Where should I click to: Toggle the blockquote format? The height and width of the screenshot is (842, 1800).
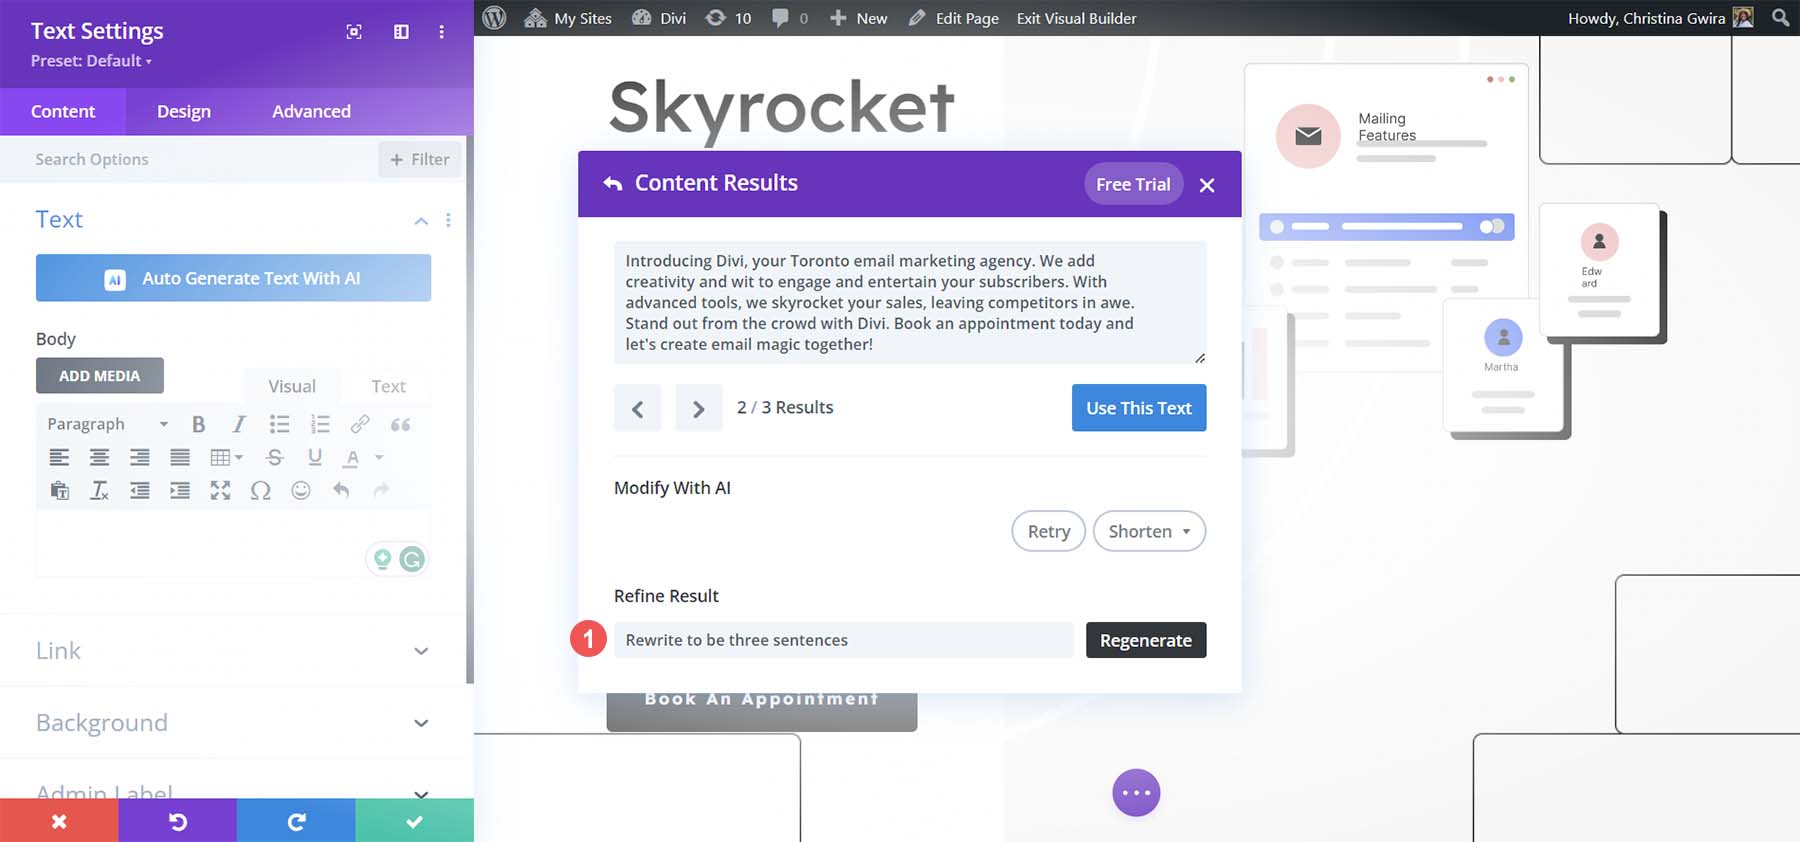coord(400,424)
